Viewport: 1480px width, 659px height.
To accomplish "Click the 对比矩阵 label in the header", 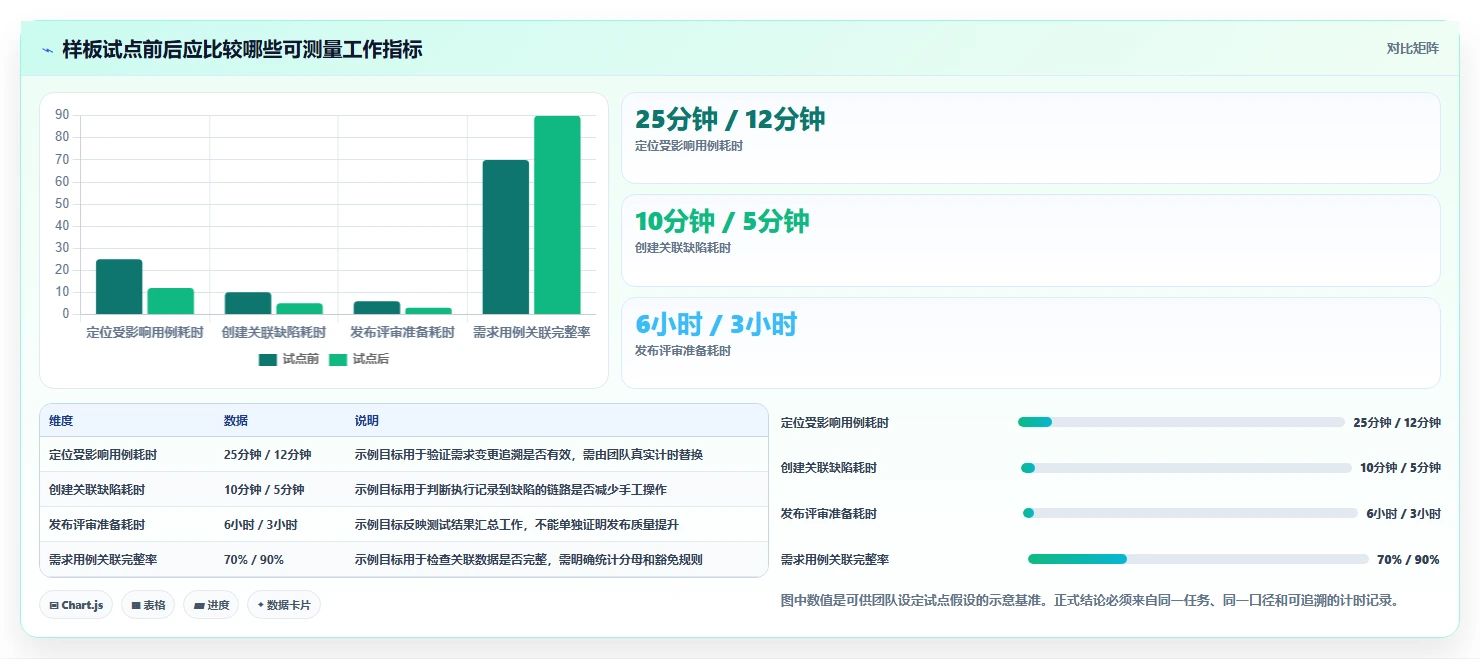I will point(1412,48).
